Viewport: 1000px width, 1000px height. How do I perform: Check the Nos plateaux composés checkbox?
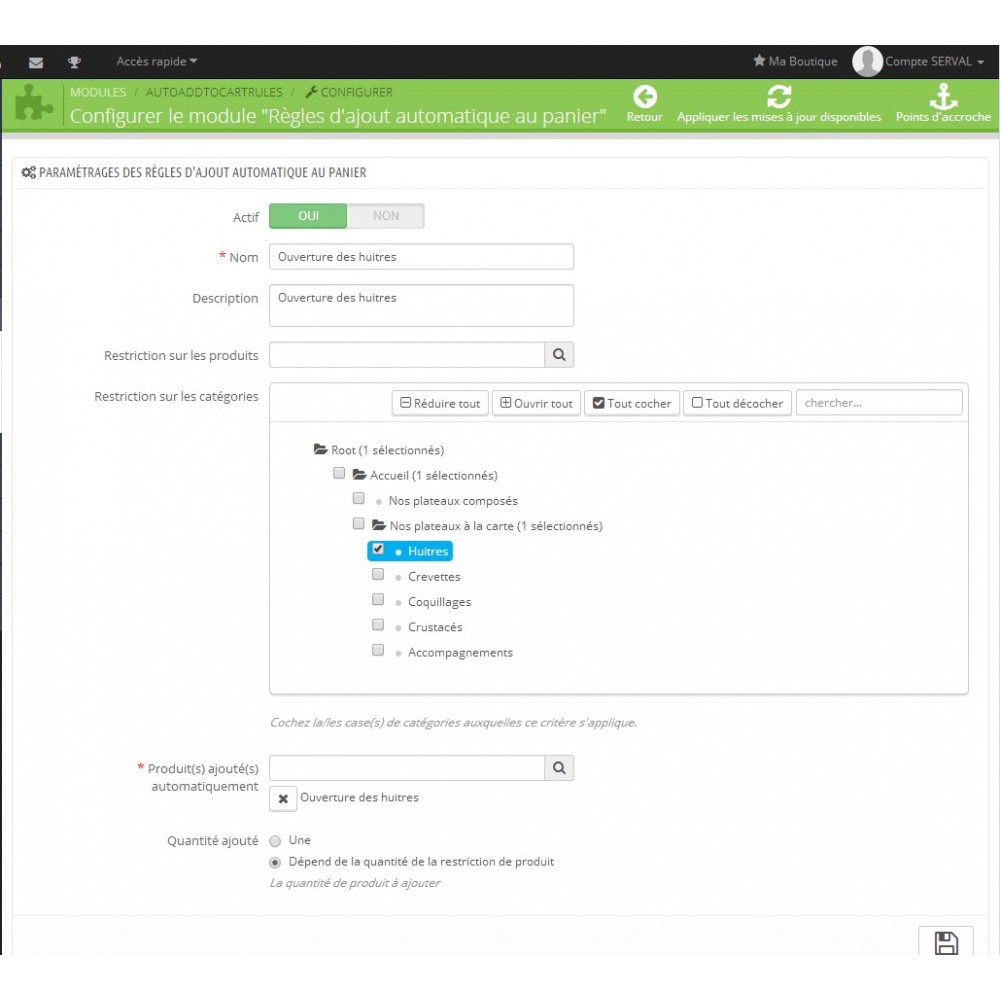tap(358, 498)
